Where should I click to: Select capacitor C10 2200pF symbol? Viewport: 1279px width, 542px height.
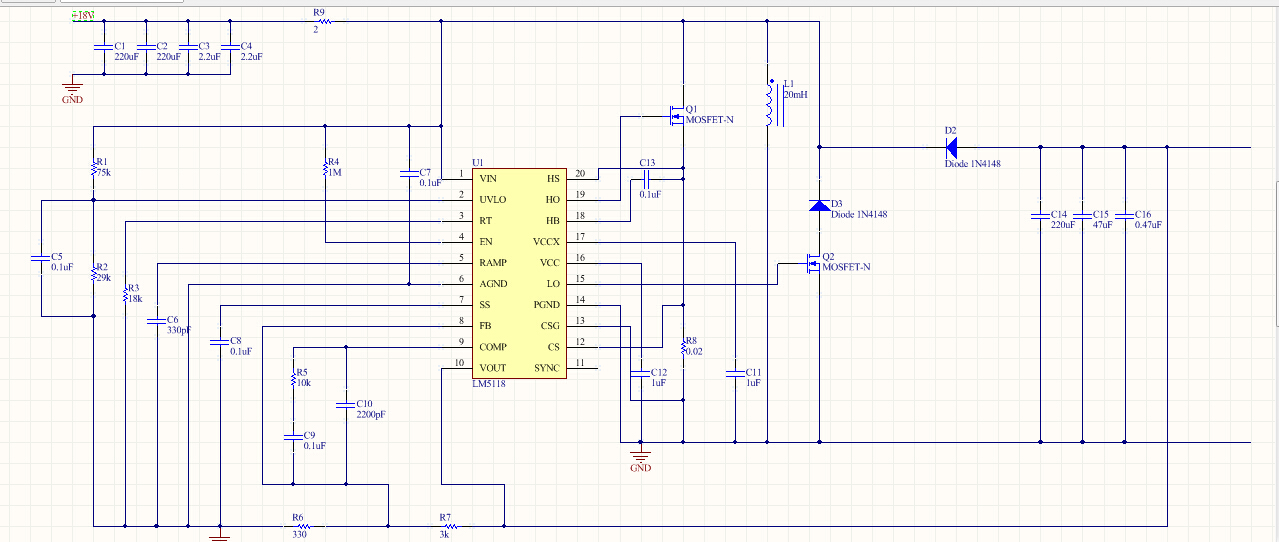(345, 405)
